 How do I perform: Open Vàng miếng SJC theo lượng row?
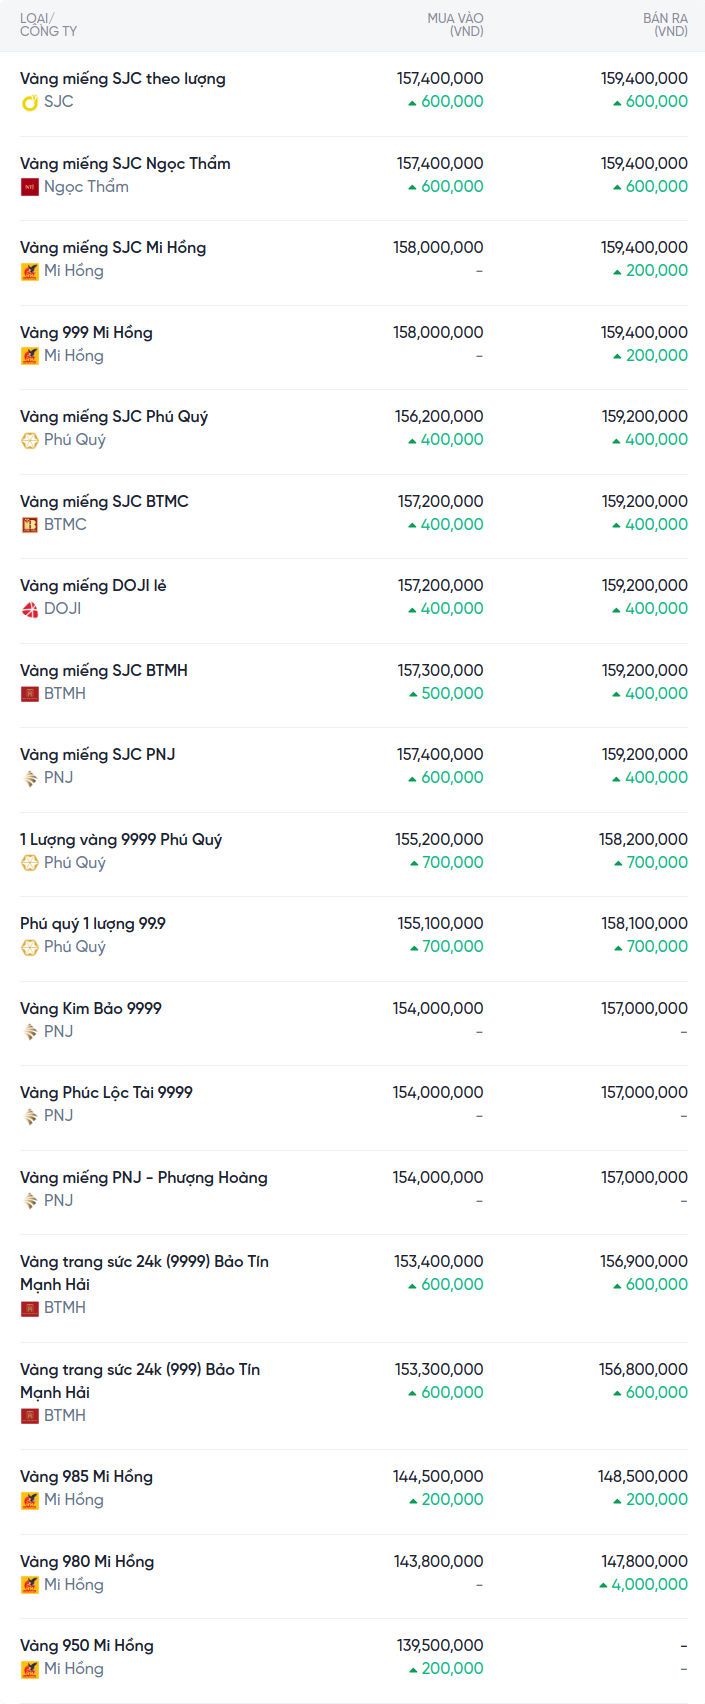pyautogui.click(x=123, y=79)
